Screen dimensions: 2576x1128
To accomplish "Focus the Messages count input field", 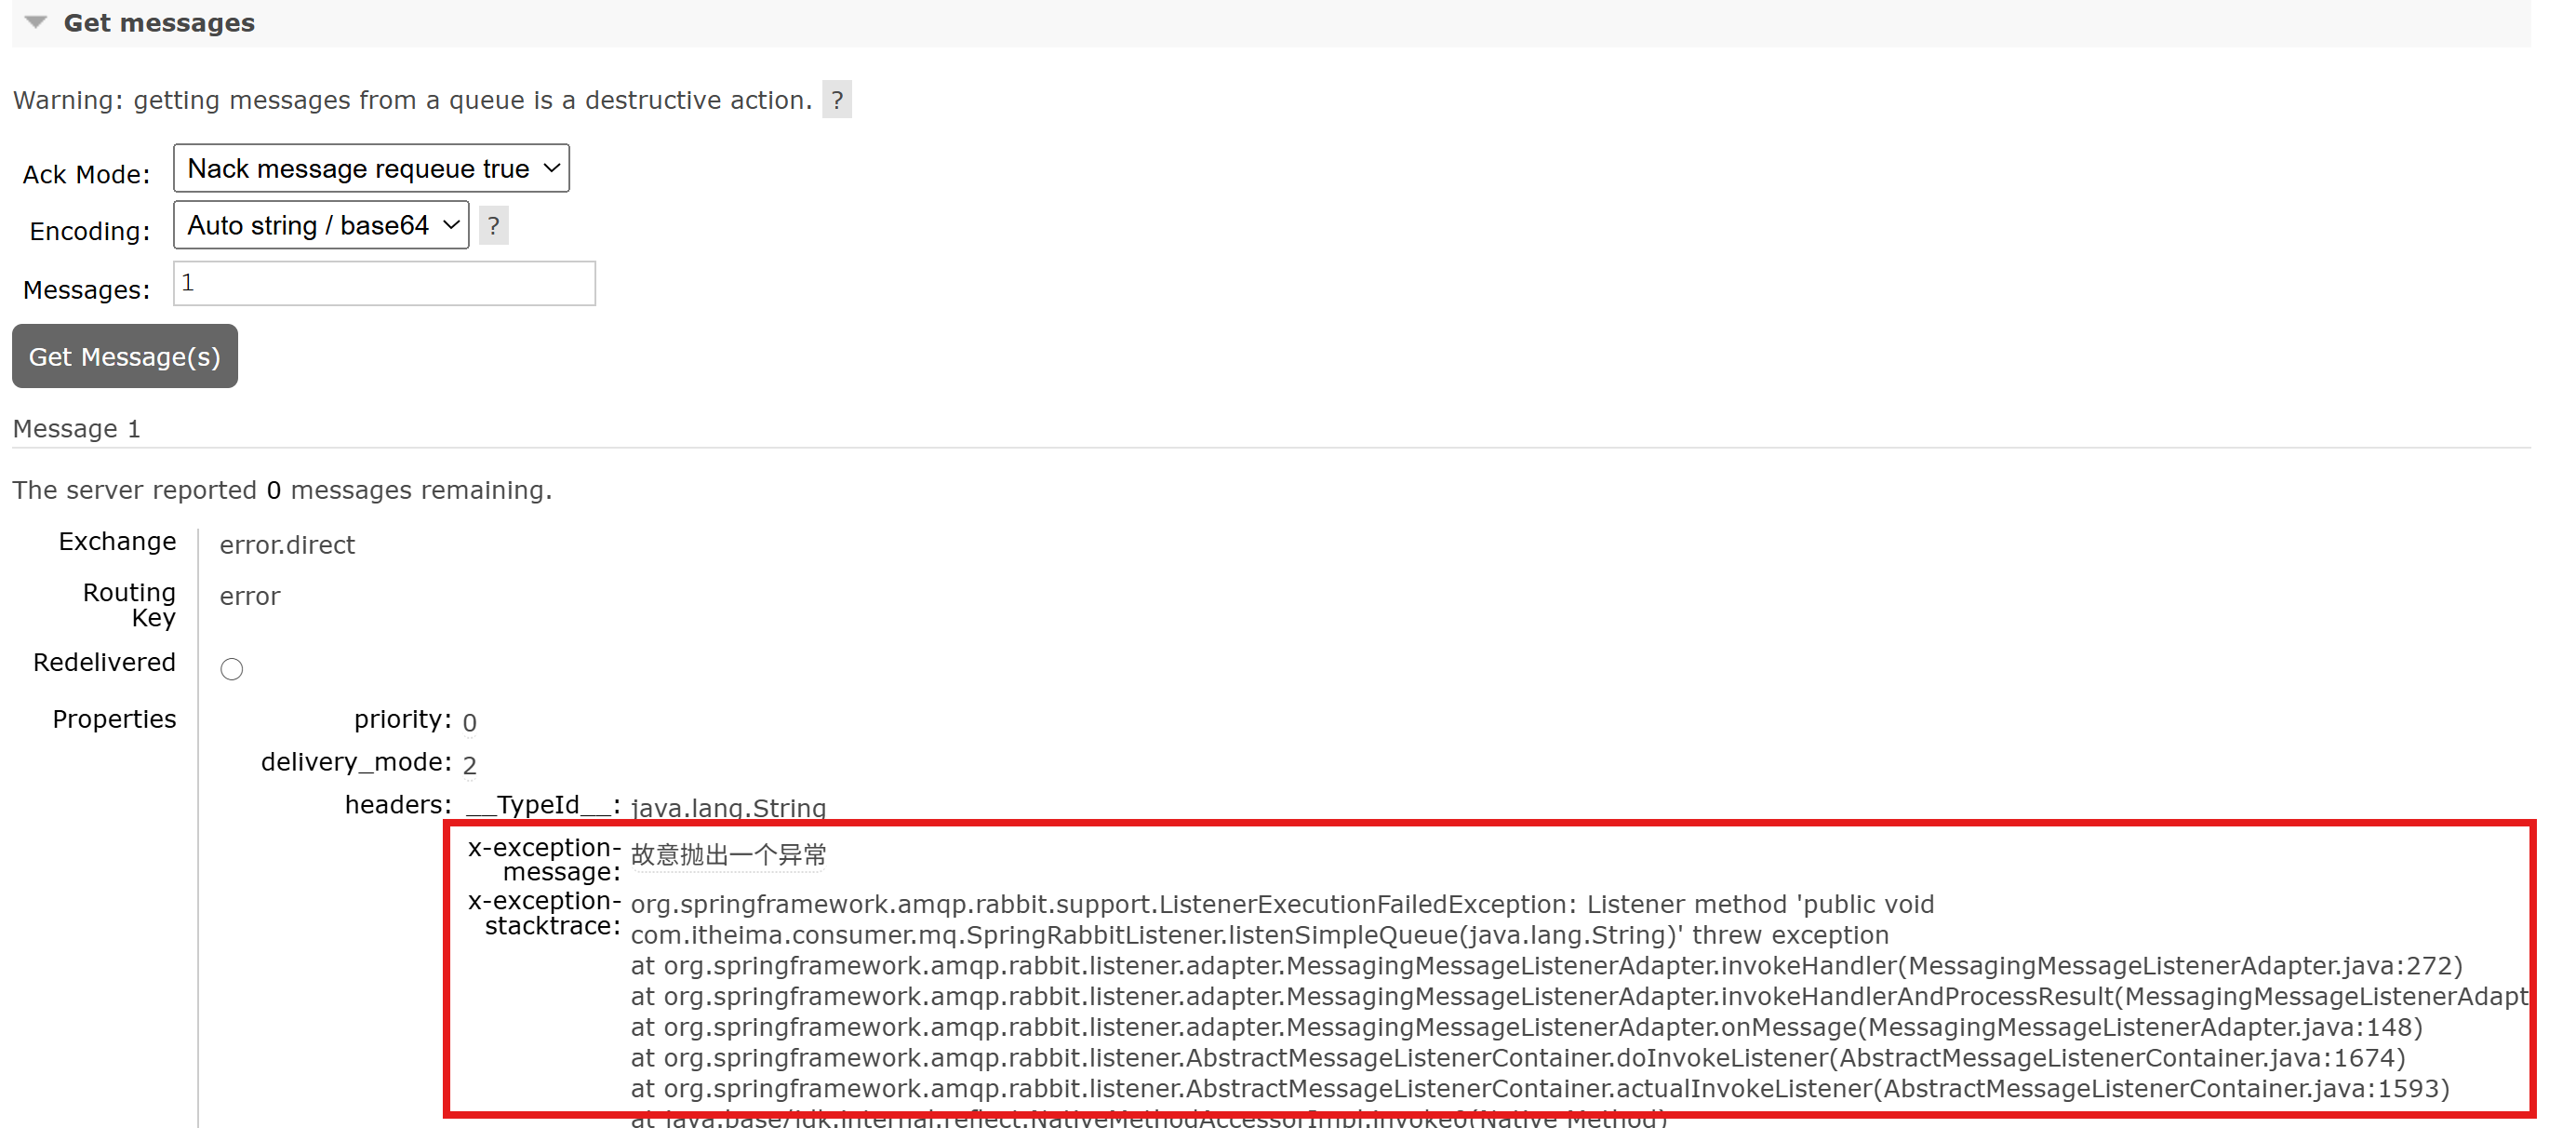I will (384, 284).
